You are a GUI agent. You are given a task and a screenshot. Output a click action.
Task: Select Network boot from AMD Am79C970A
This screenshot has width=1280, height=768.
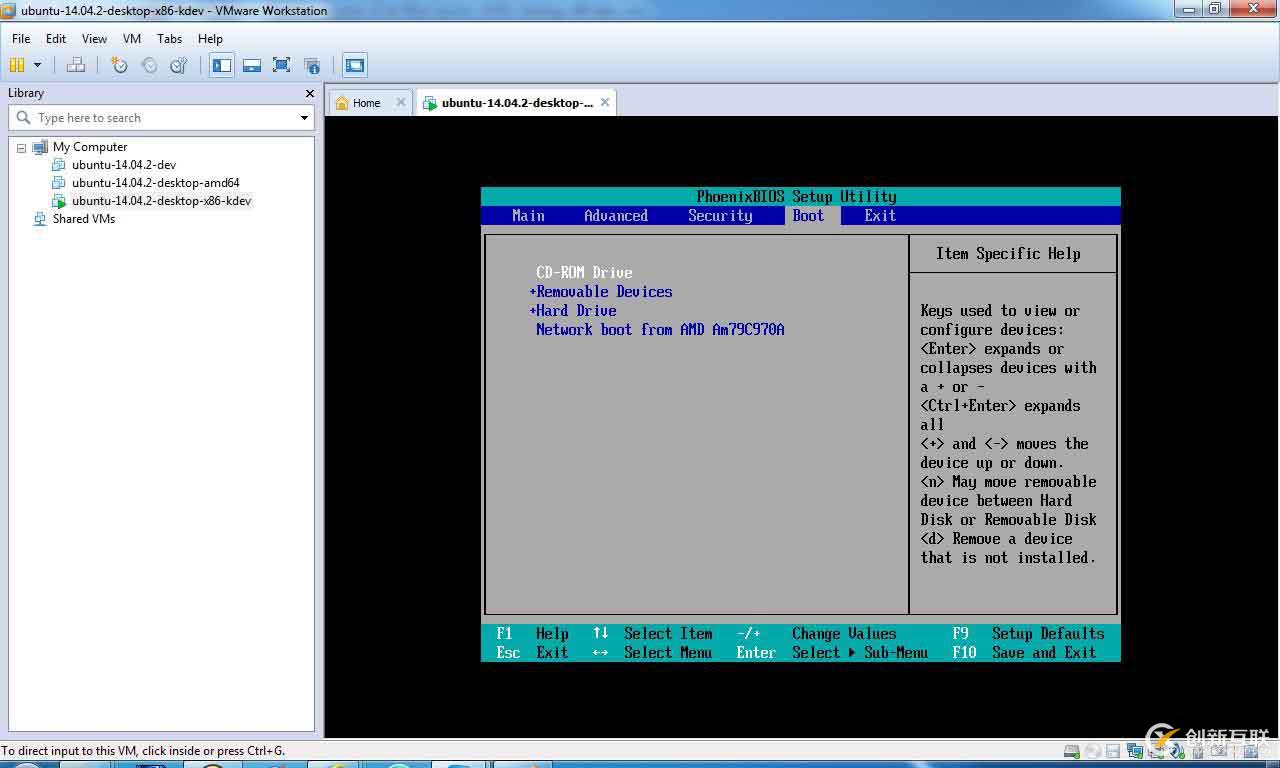tap(660, 330)
